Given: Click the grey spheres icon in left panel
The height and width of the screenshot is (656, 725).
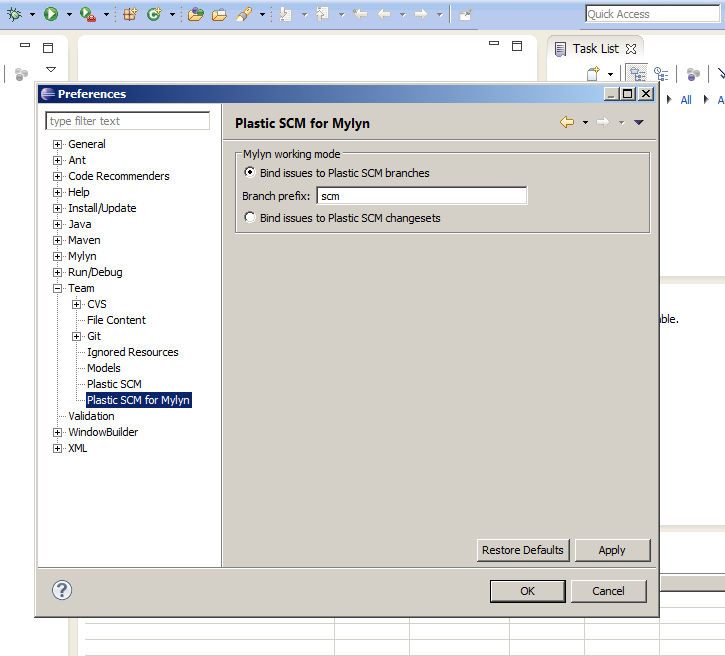Looking at the screenshot, I should [21, 74].
